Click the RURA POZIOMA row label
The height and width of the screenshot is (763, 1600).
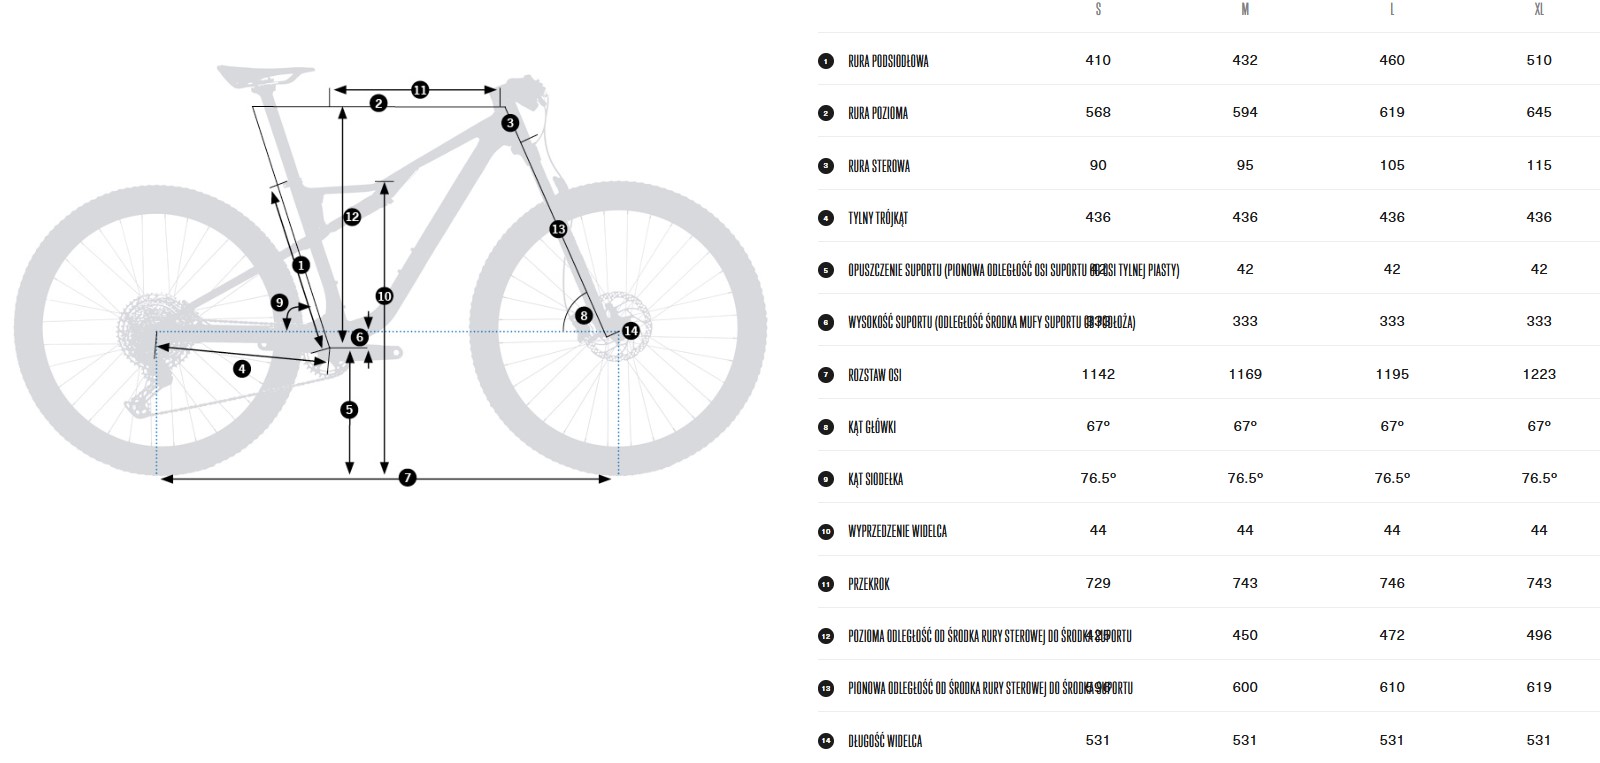[878, 113]
